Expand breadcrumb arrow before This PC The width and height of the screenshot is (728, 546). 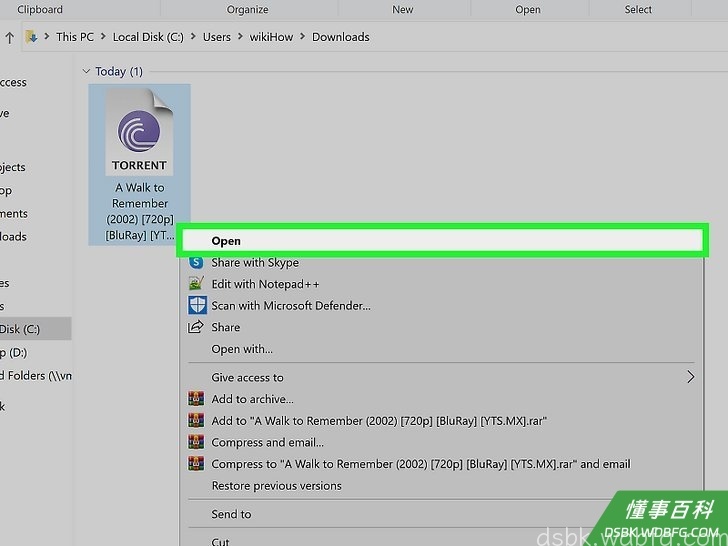click(46, 36)
